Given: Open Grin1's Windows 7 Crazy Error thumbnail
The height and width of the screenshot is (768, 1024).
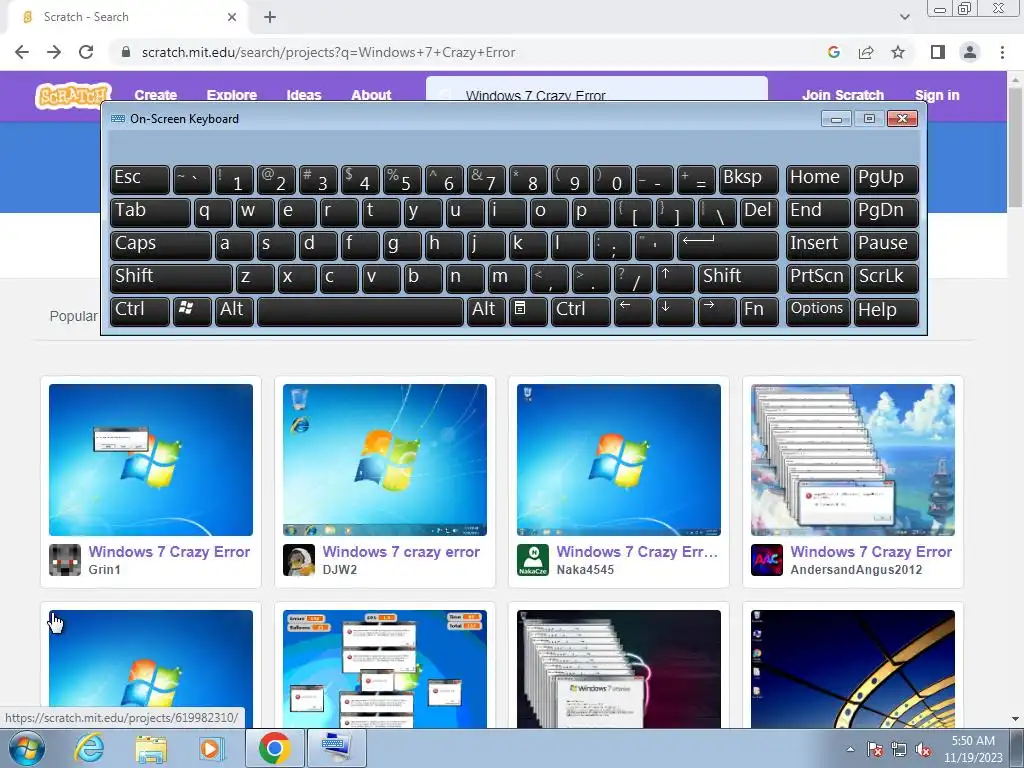Looking at the screenshot, I should point(151,460).
